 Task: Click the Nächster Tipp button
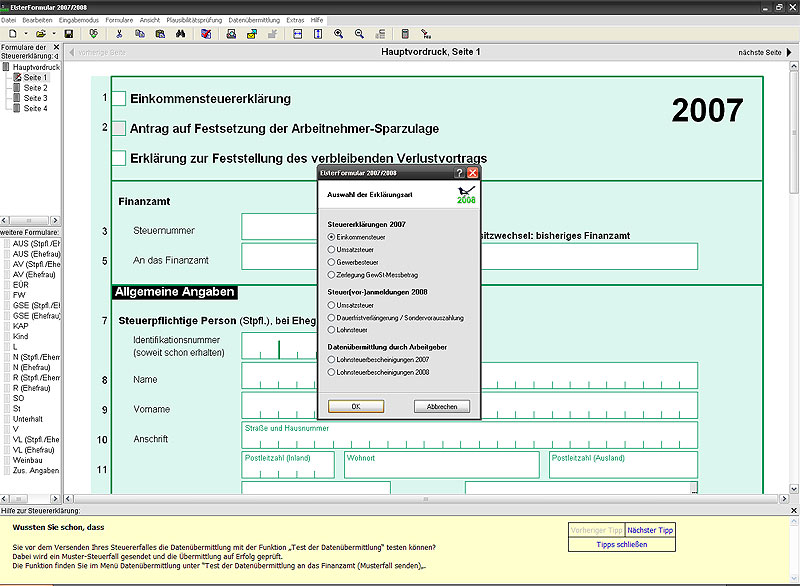coord(650,530)
